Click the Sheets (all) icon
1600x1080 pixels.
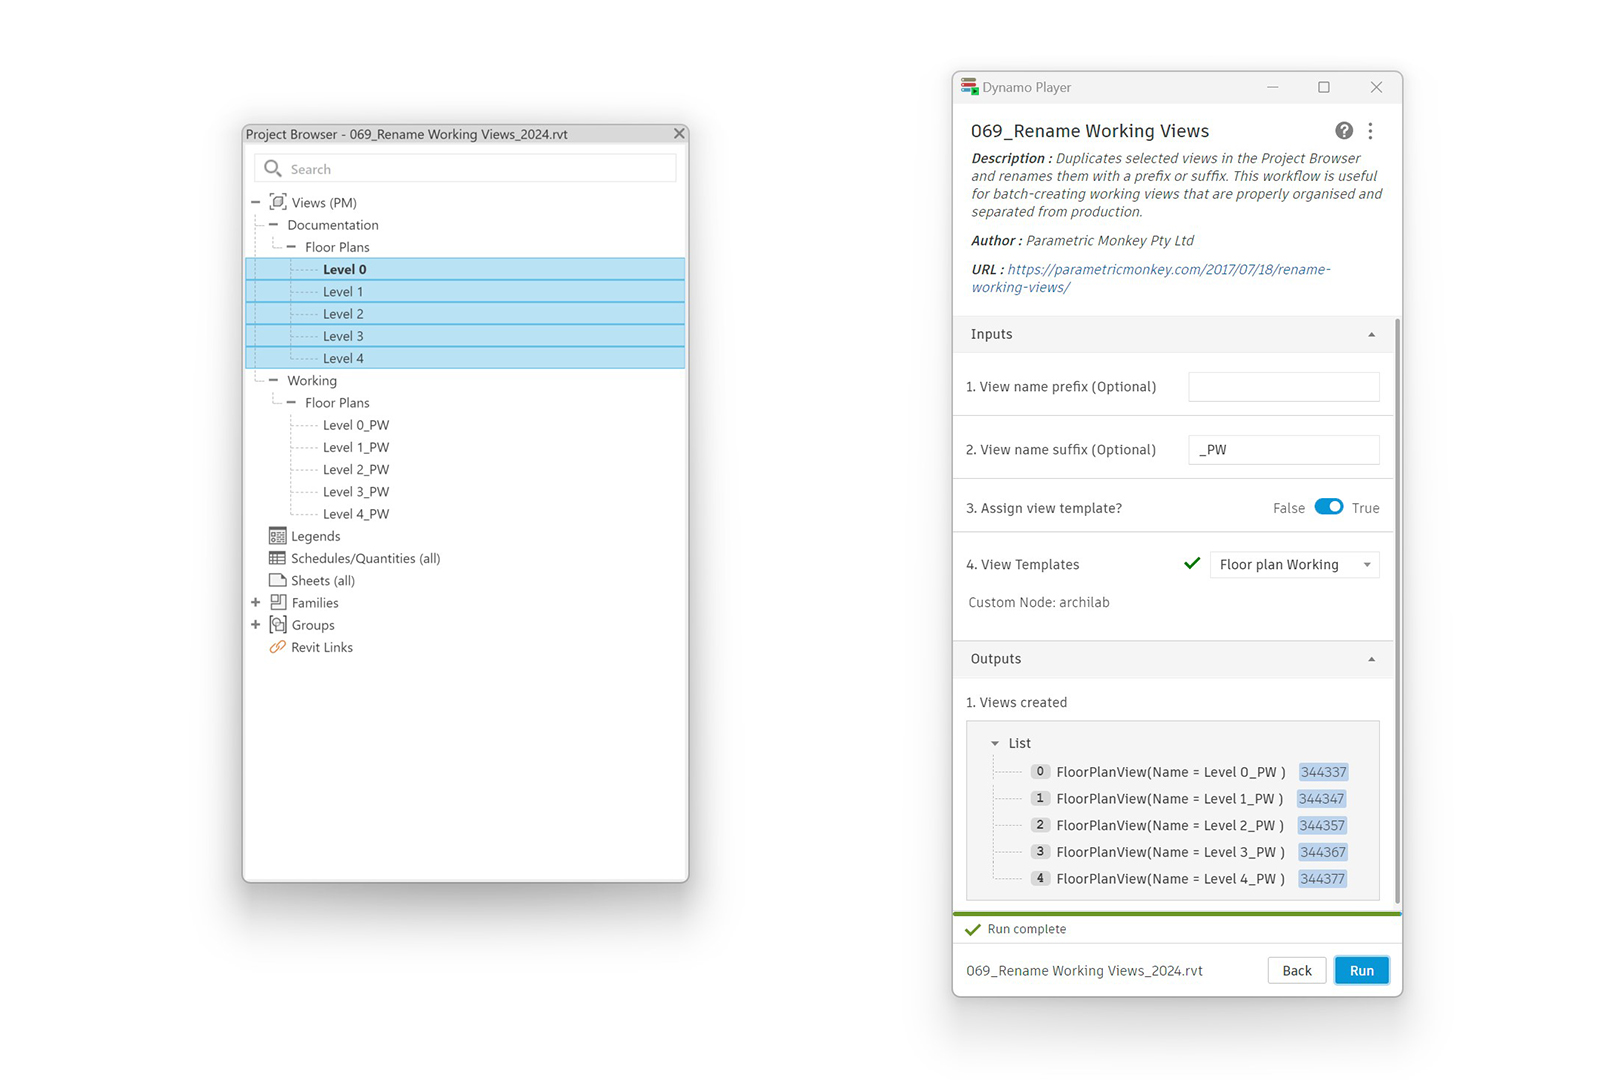tap(278, 580)
